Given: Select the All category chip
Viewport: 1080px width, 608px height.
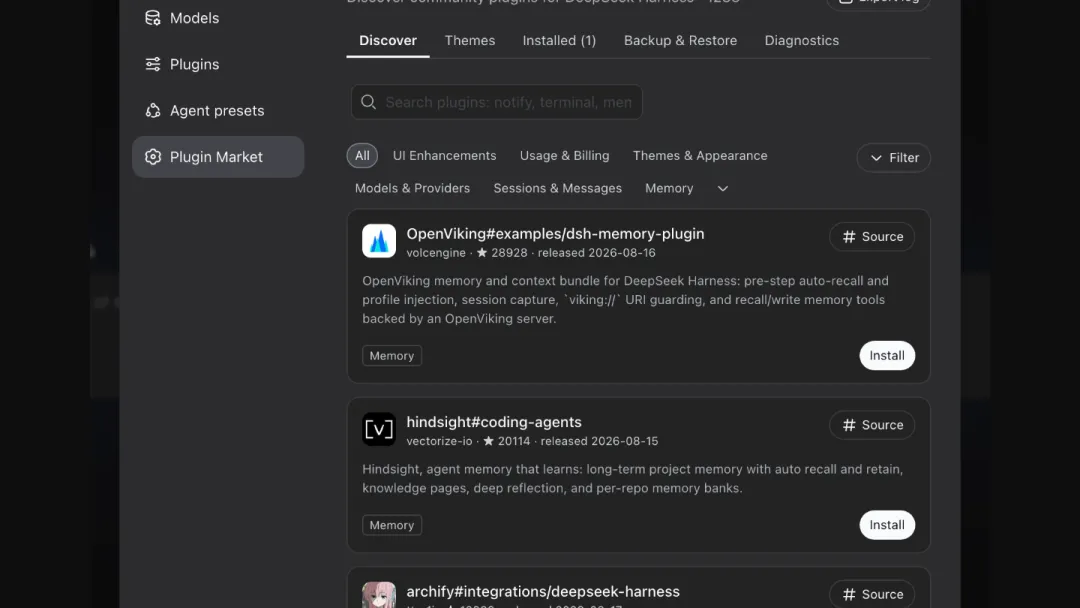Looking at the screenshot, I should coord(362,156).
